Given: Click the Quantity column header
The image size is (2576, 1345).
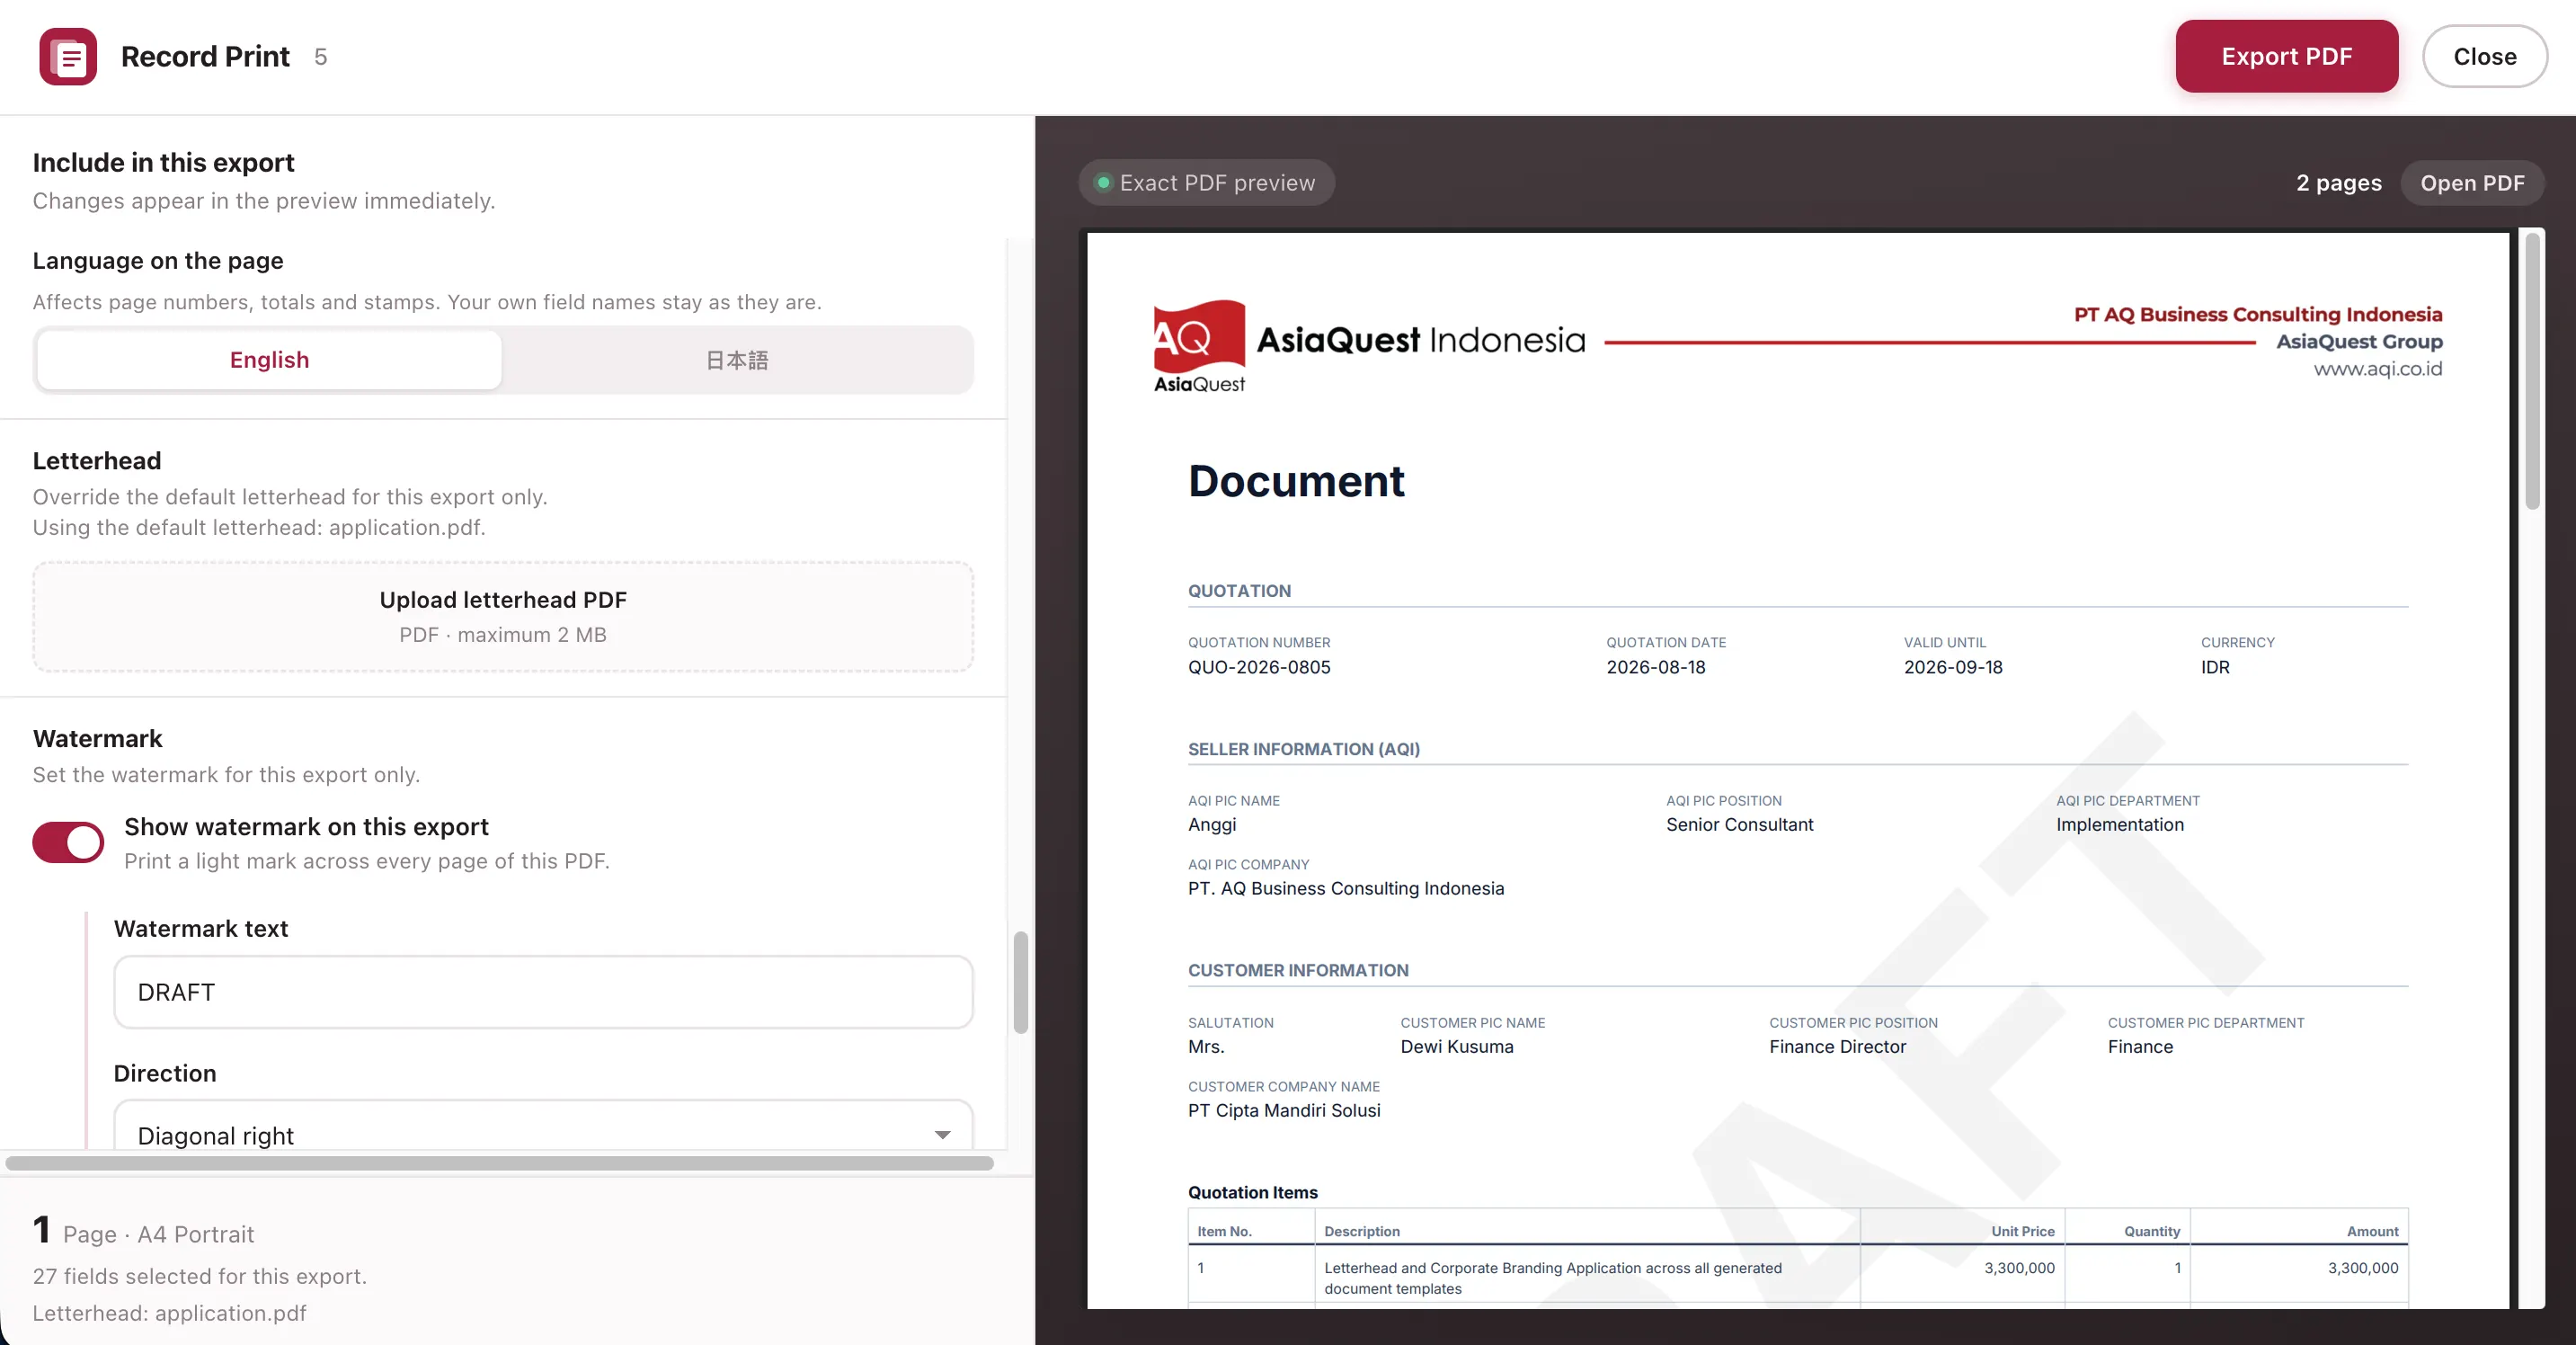Looking at the screenshot, I should (2151, 1232).
